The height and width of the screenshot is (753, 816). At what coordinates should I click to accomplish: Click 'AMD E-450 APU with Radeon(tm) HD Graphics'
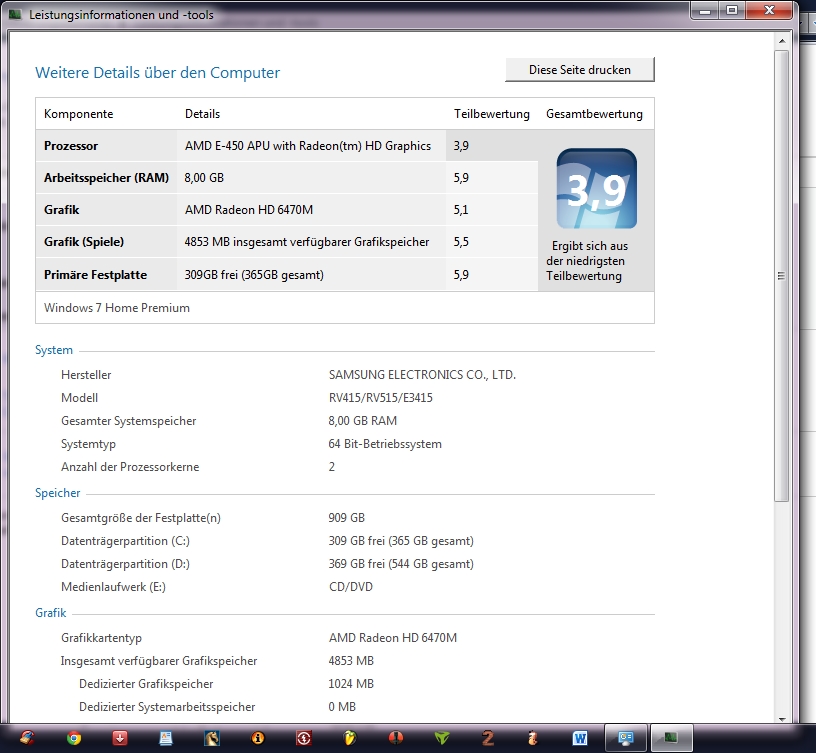(x=308, y=146)
